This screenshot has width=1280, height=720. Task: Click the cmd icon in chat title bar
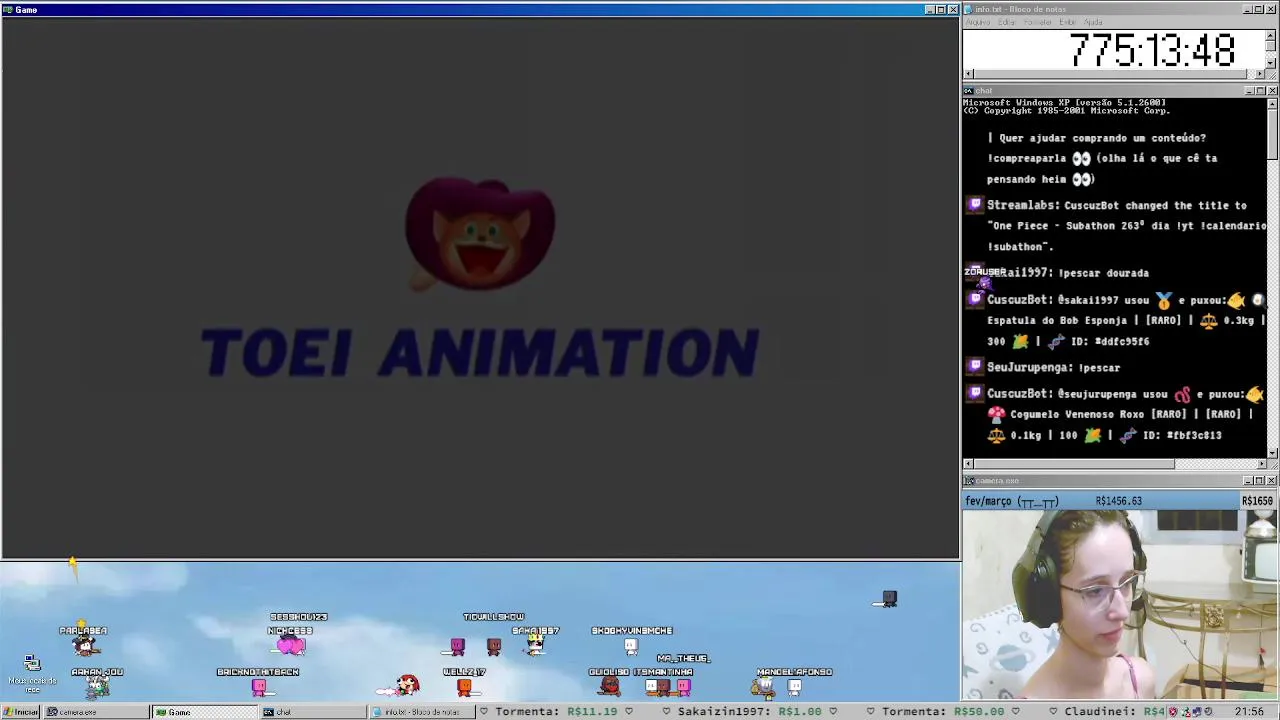968,91
